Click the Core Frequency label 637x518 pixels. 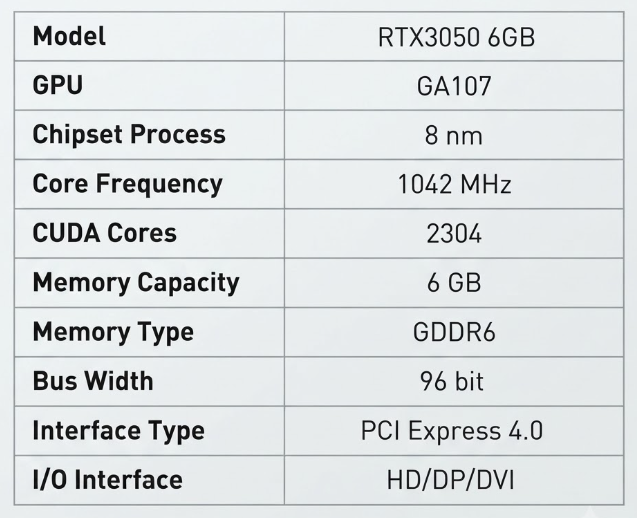click(128, 184)
